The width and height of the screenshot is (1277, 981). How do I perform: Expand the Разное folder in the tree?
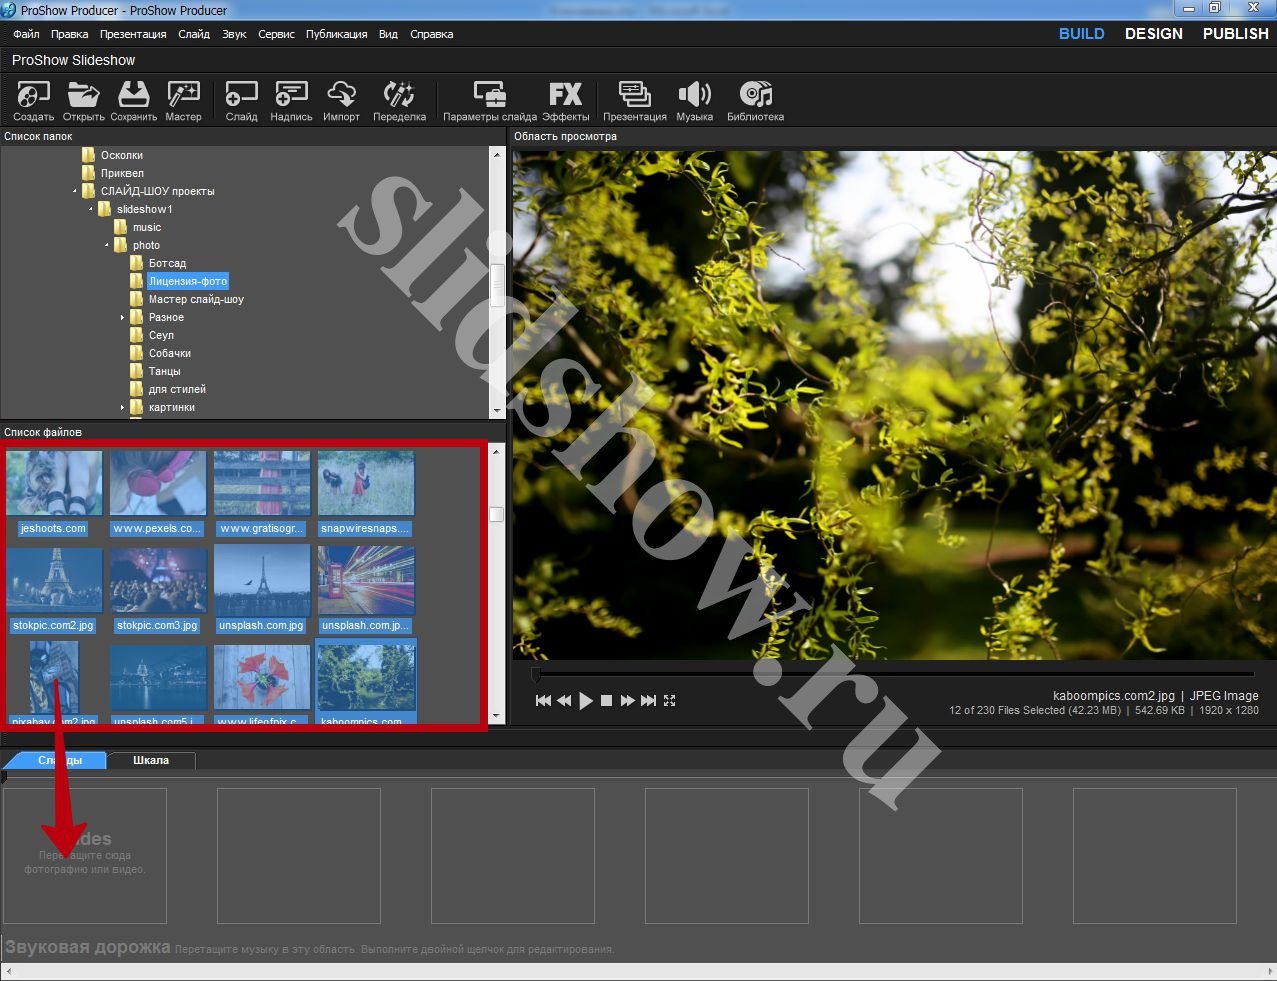tap(123, 318)
